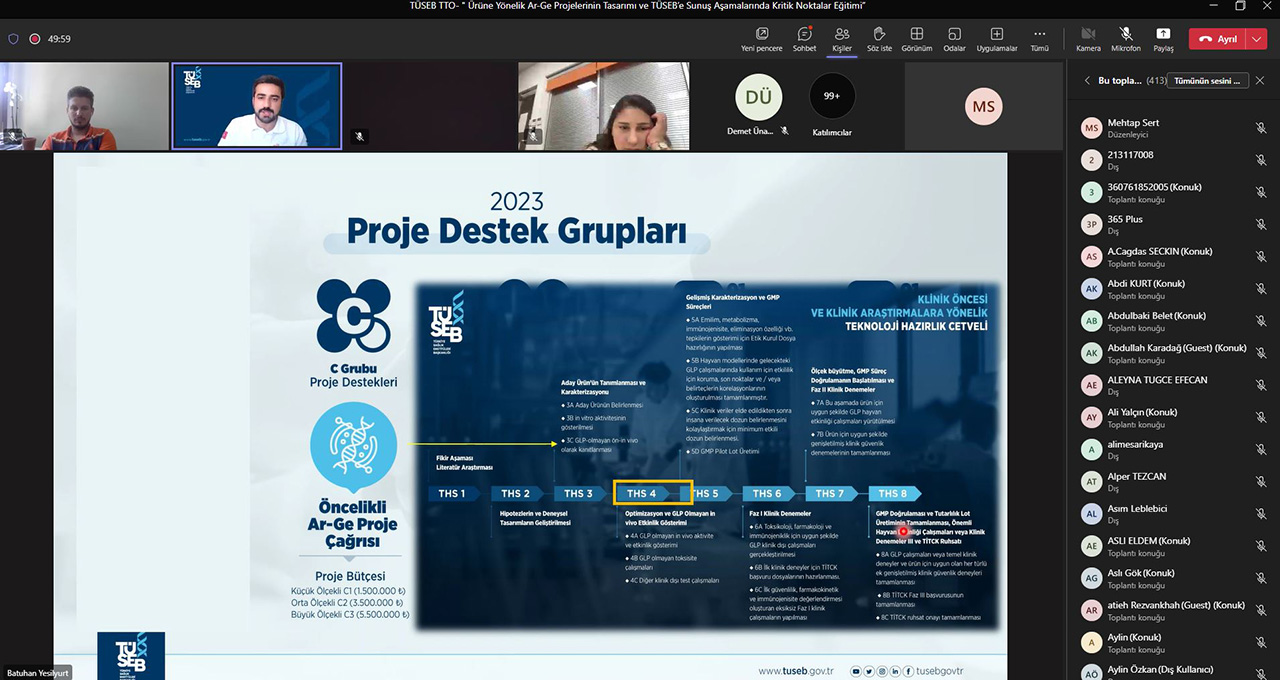Open Odalar breakout rooms
The height and width of the screenshot is (680, 1280).
954,39
